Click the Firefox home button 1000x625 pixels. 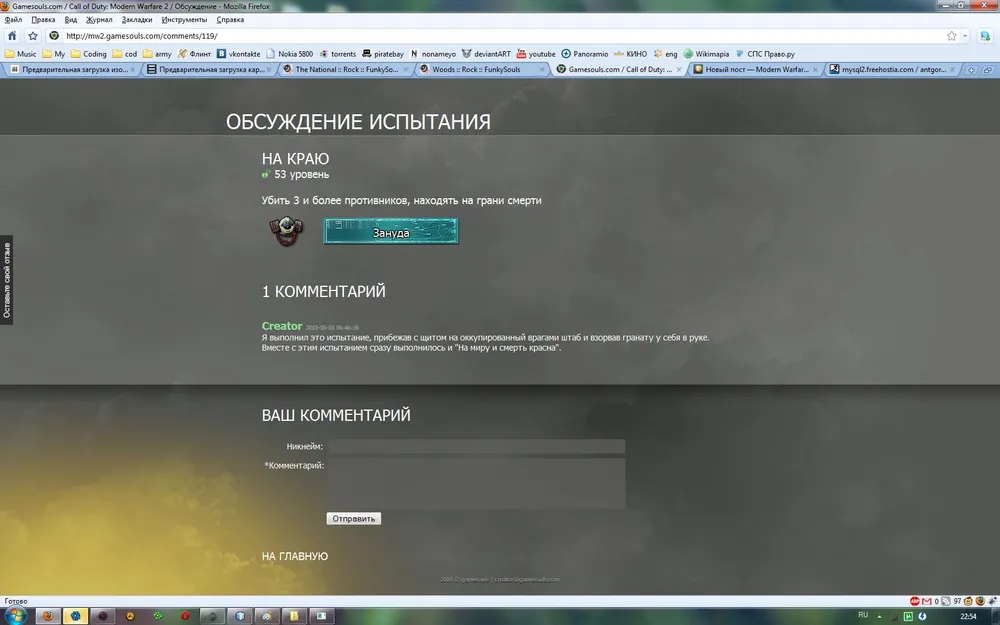pos(11,36)
